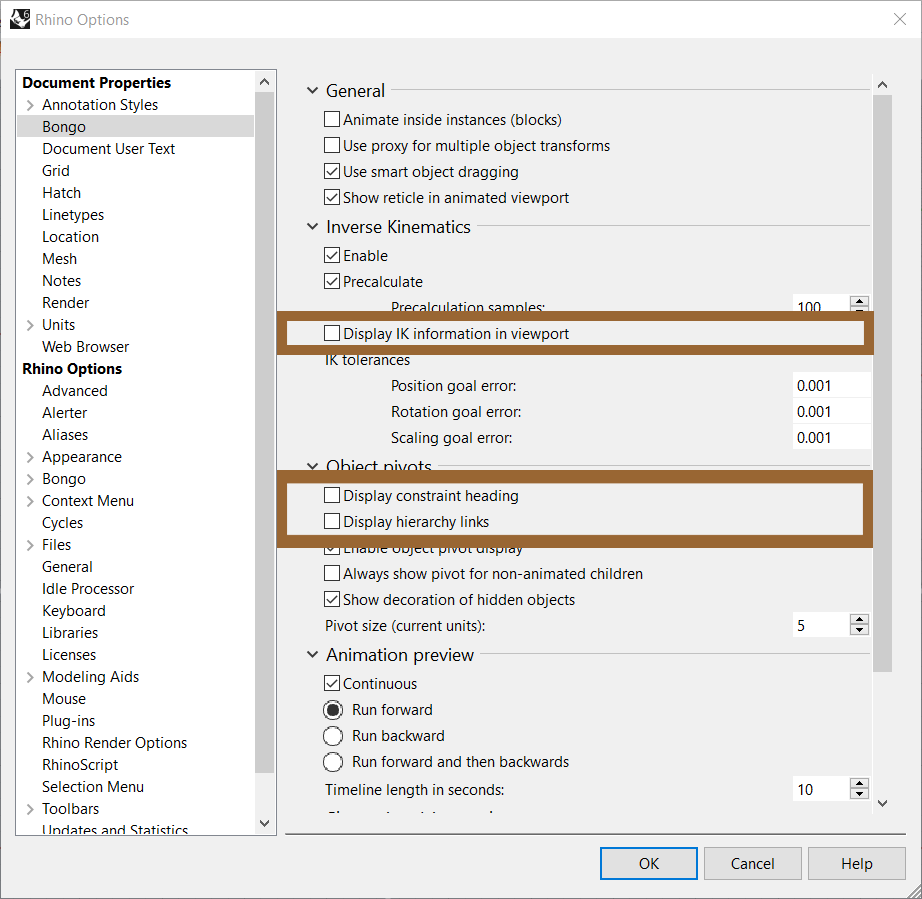Image resolution: width=922 pixels, height=899 pixels.
Task: Choose Run forward and then backwards
Action: click(333, 761)
